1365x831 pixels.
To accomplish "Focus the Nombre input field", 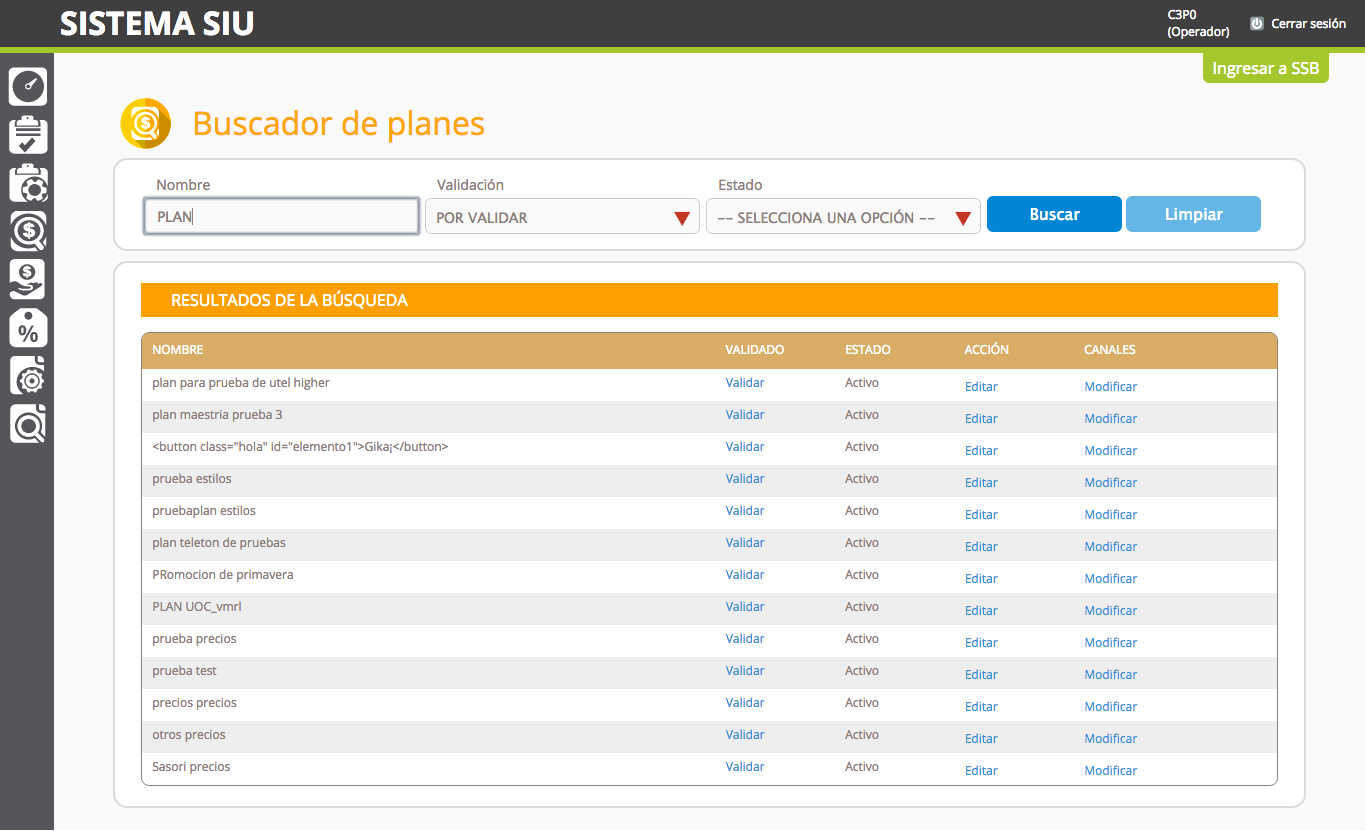I will [282, 216].
